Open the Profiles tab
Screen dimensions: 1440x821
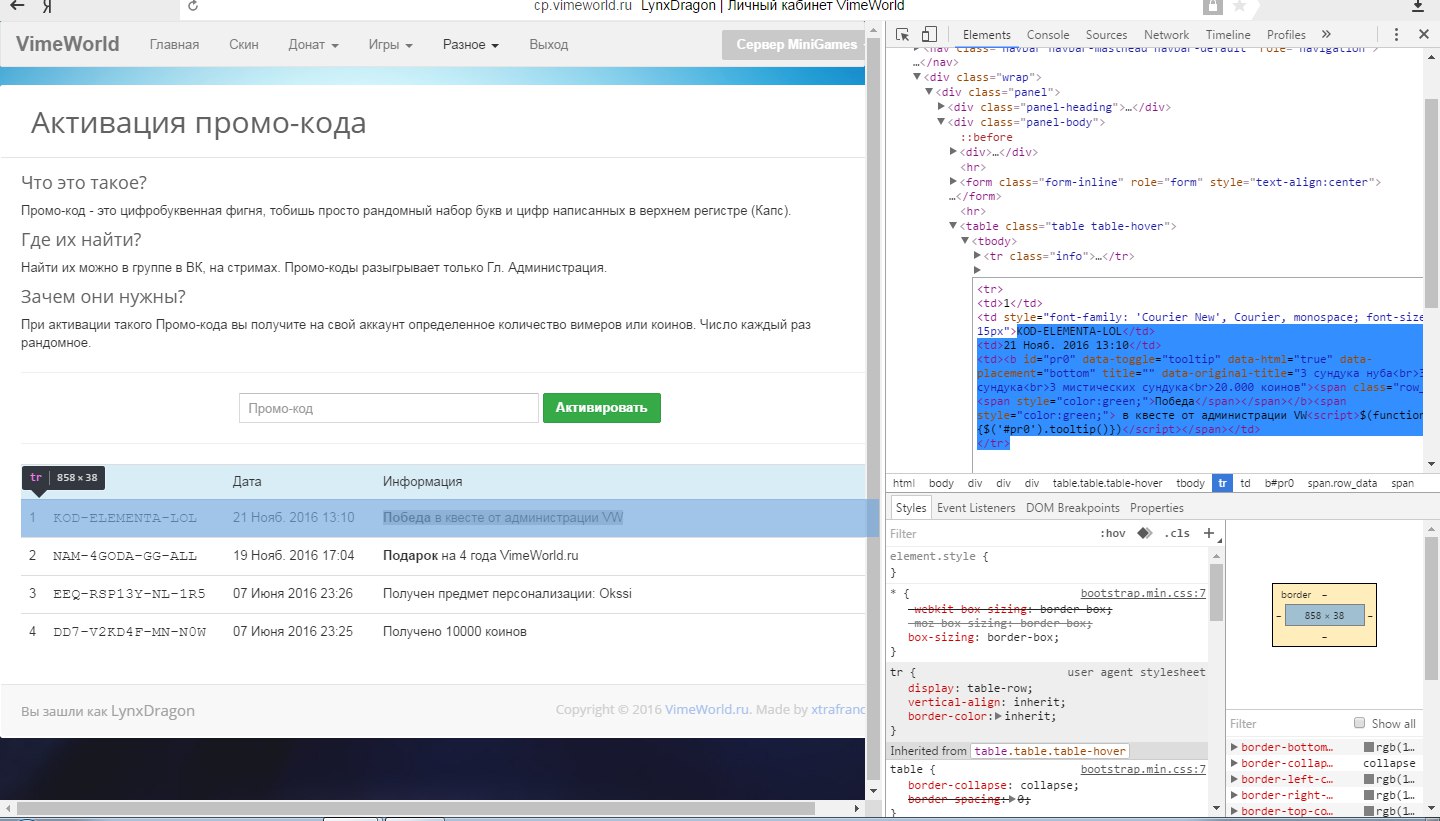coord(1286,34)
